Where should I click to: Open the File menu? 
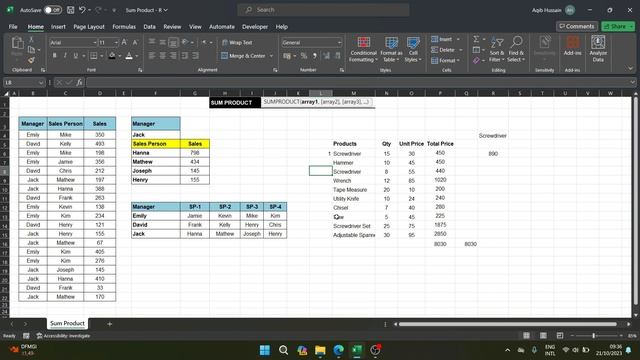[13, 27]
